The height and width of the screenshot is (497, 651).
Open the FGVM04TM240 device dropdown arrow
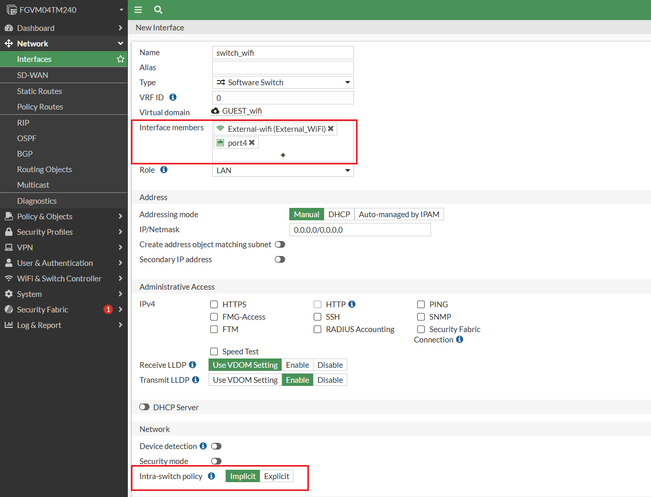coord(121,10)
